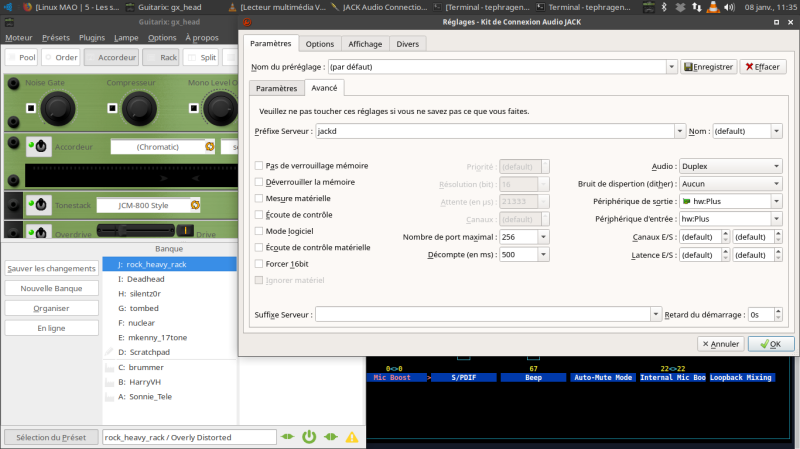Click the OK button in JACK settings

(x=771, y=344)
